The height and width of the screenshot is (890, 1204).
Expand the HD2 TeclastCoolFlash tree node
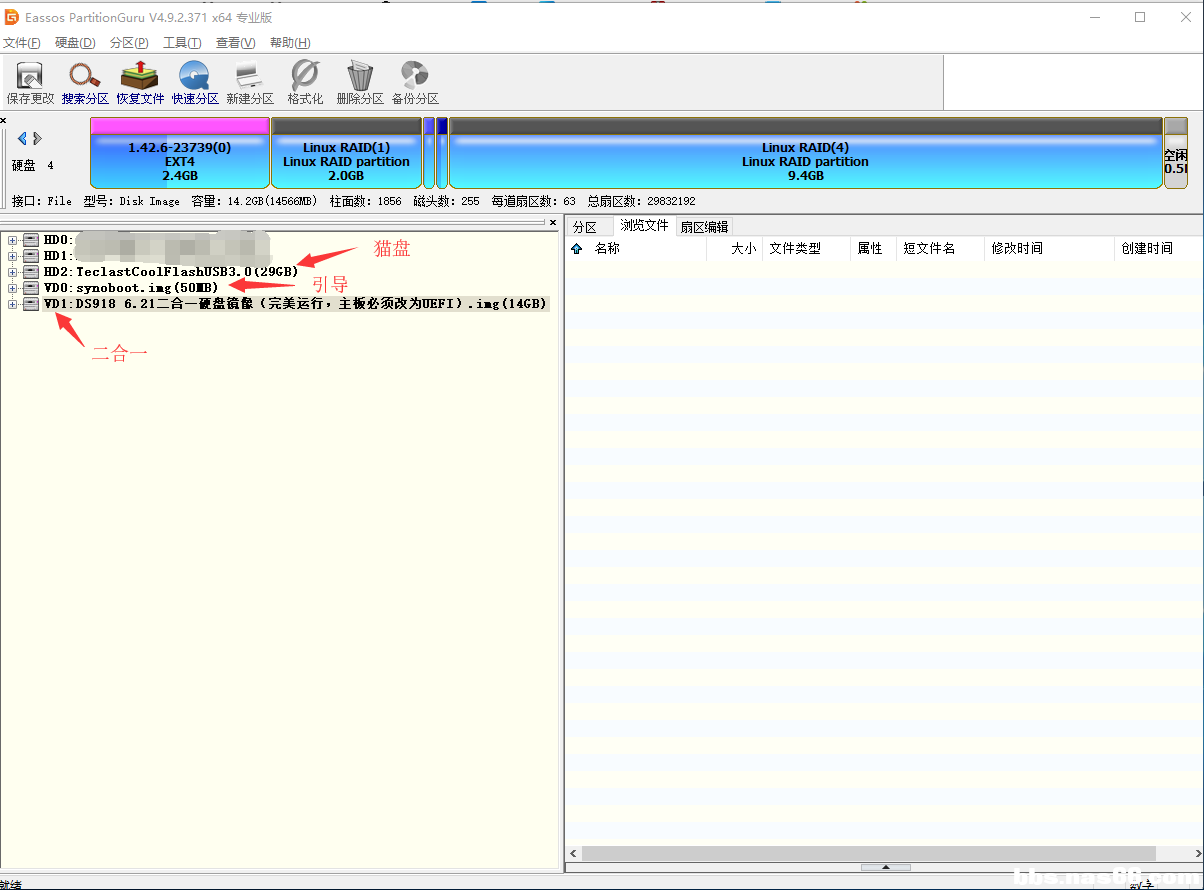12,272
